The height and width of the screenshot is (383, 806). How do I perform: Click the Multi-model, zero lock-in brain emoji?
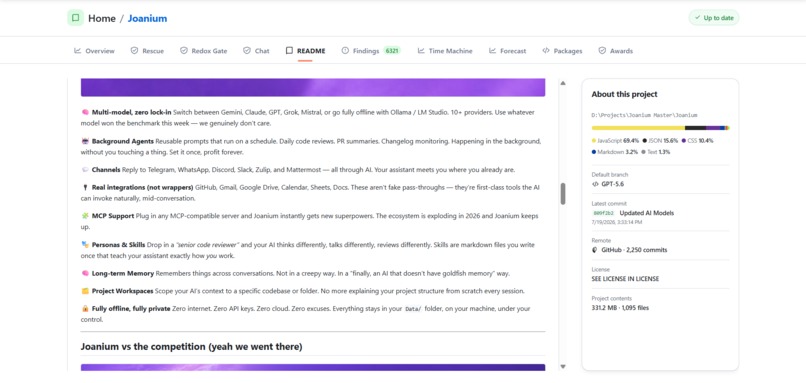[x=85, y=112]
